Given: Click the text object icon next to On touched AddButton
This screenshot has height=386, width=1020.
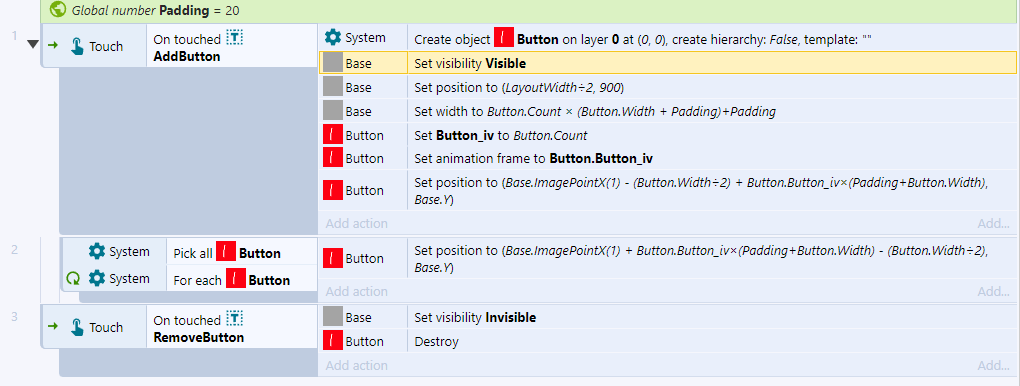Looking at the screenshot, I should coord(235,38).
